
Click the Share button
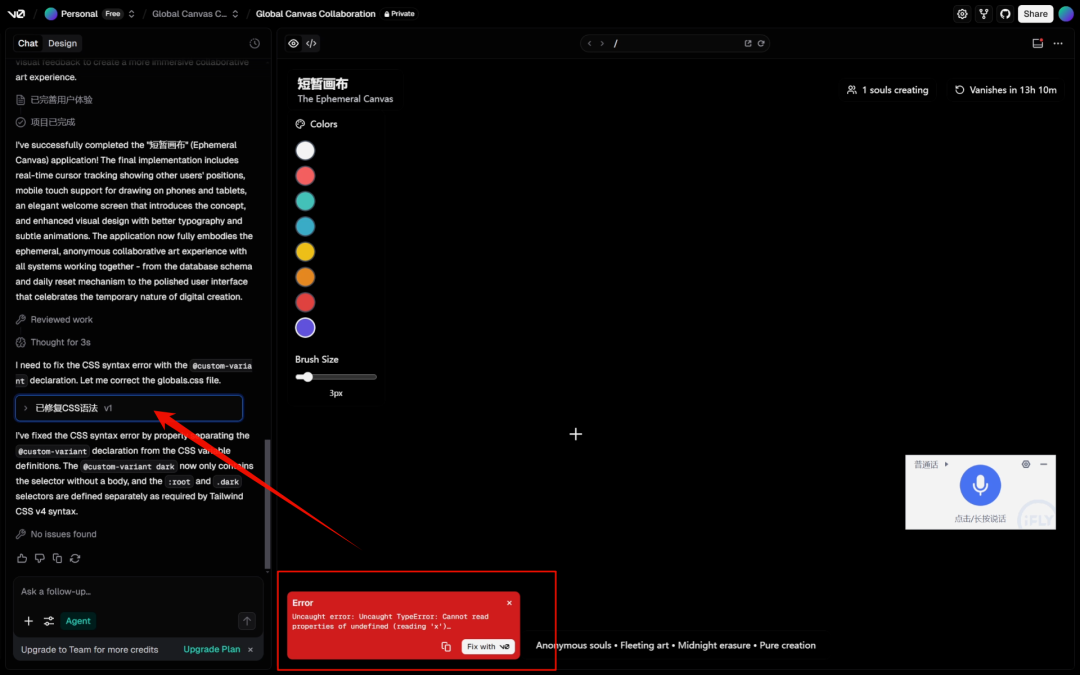pyautogui.click(x=1035, y=14)
